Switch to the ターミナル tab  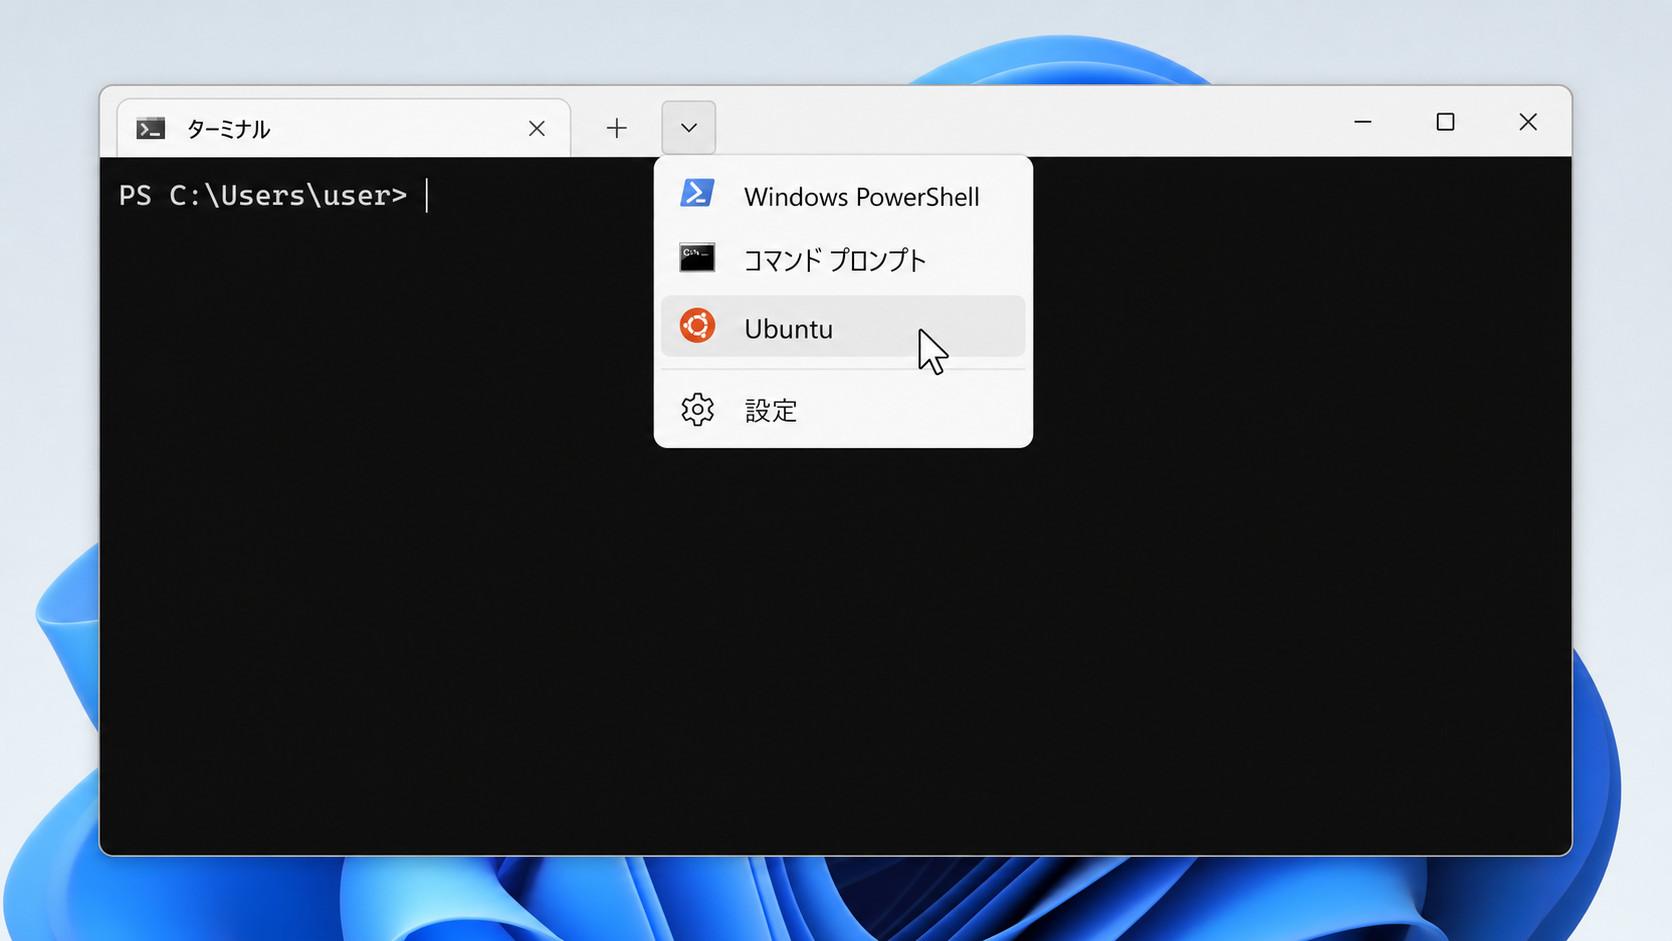[343, 128]
